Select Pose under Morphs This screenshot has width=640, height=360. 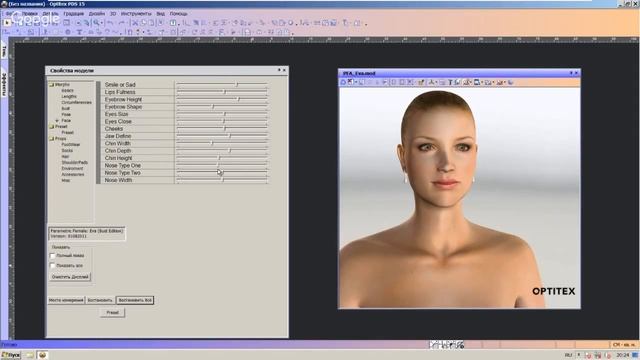click(x=66, y=115)
